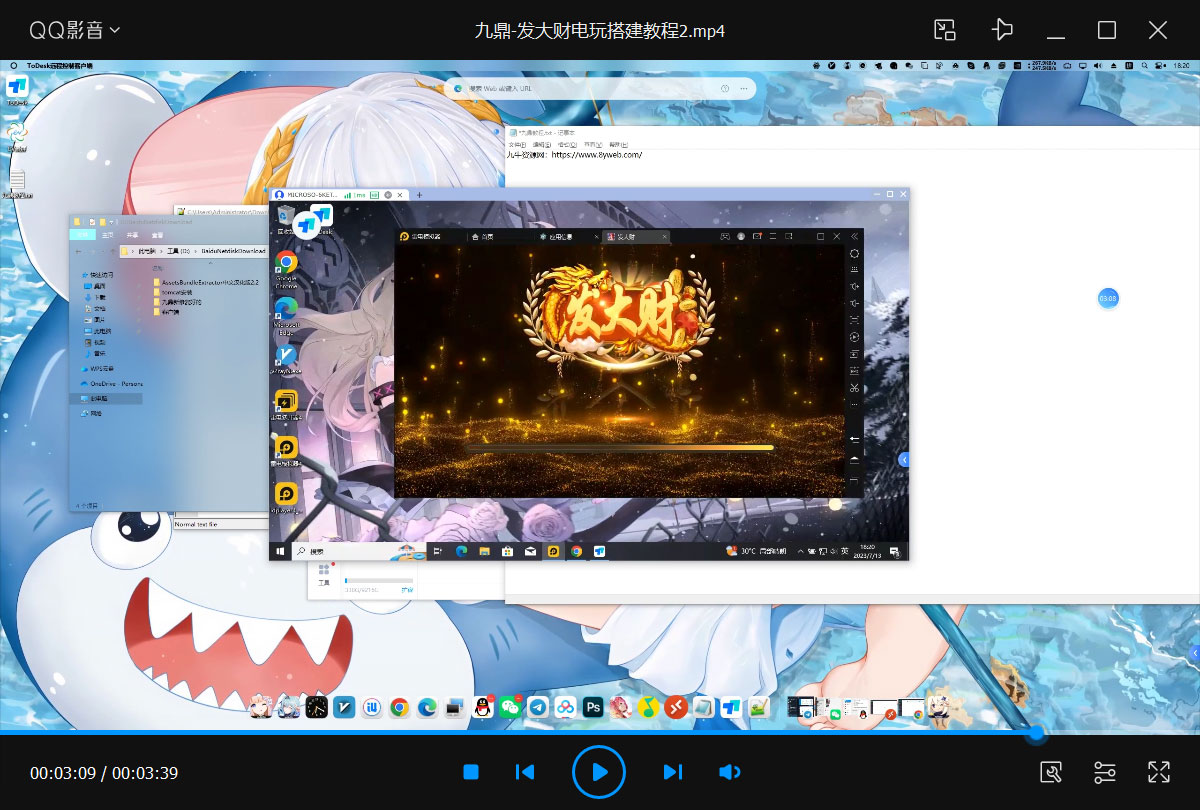Enter fullscreen mode
1200x810 pixels.
[x=1159, y=772]
